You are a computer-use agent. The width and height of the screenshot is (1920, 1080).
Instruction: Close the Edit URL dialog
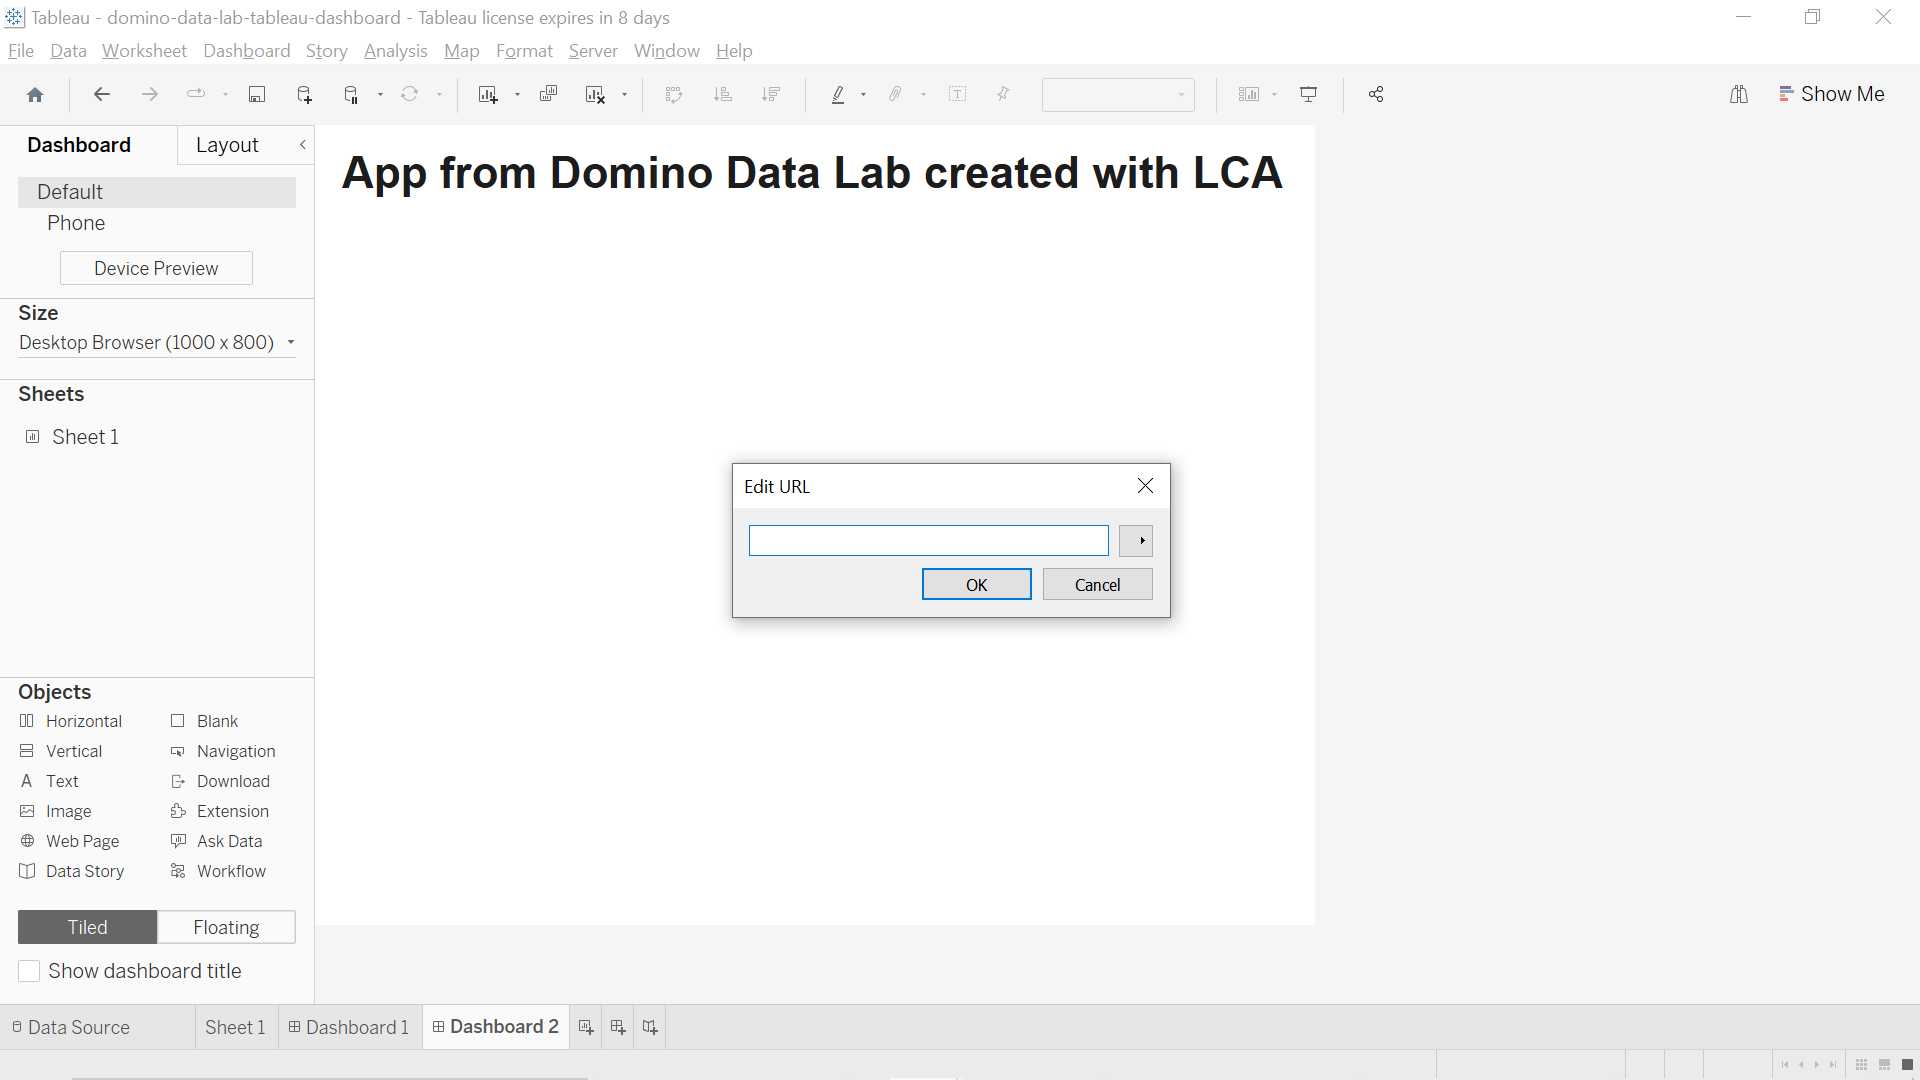click(1145, 486)
